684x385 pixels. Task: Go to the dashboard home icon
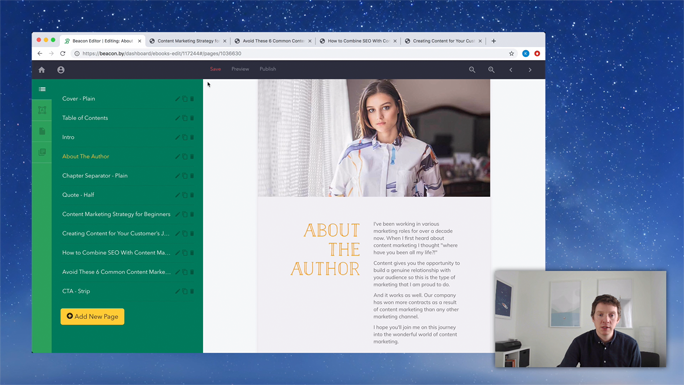tap(42, 70)
